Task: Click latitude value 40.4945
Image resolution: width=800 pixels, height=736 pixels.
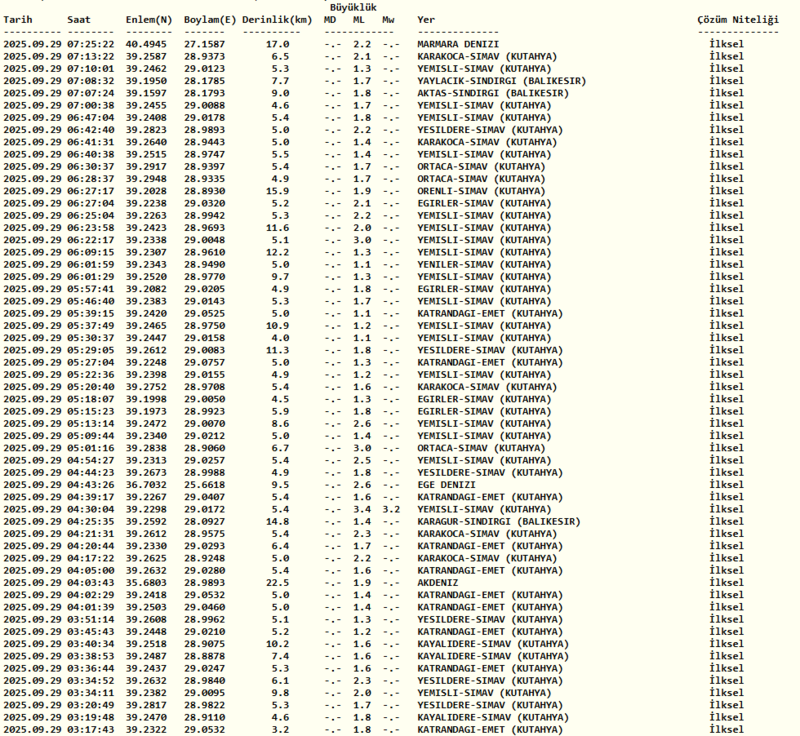Action: pyautogui.click(x=146, y=44)
